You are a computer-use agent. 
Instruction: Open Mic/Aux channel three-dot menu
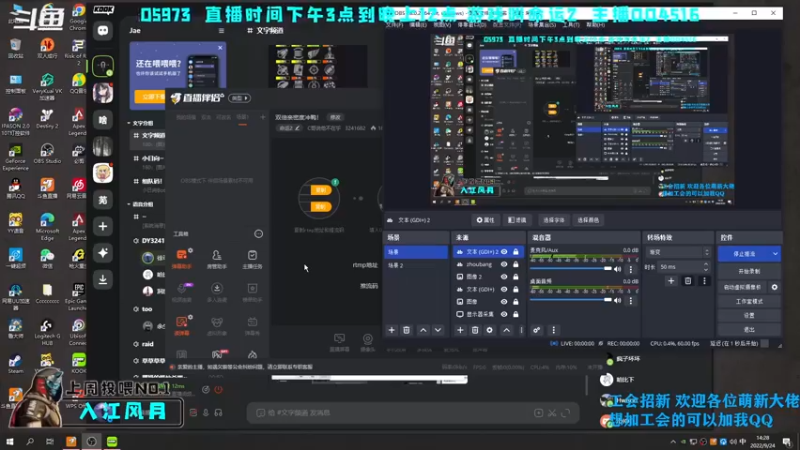click(631, 269)
